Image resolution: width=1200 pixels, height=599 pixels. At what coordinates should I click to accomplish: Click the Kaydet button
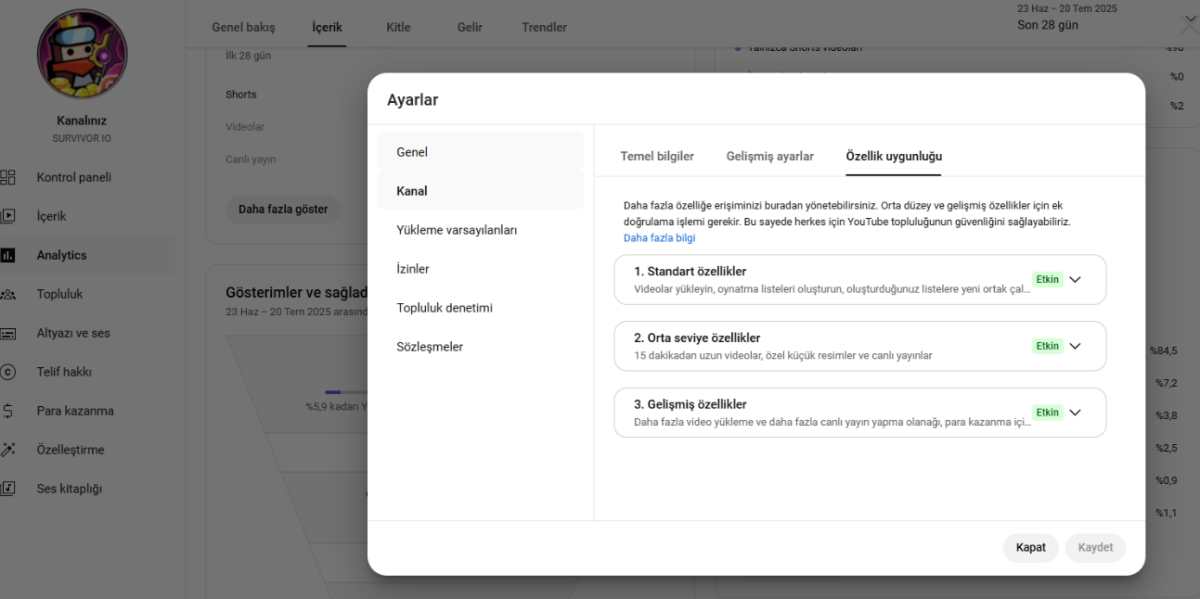coord(1095,548)
